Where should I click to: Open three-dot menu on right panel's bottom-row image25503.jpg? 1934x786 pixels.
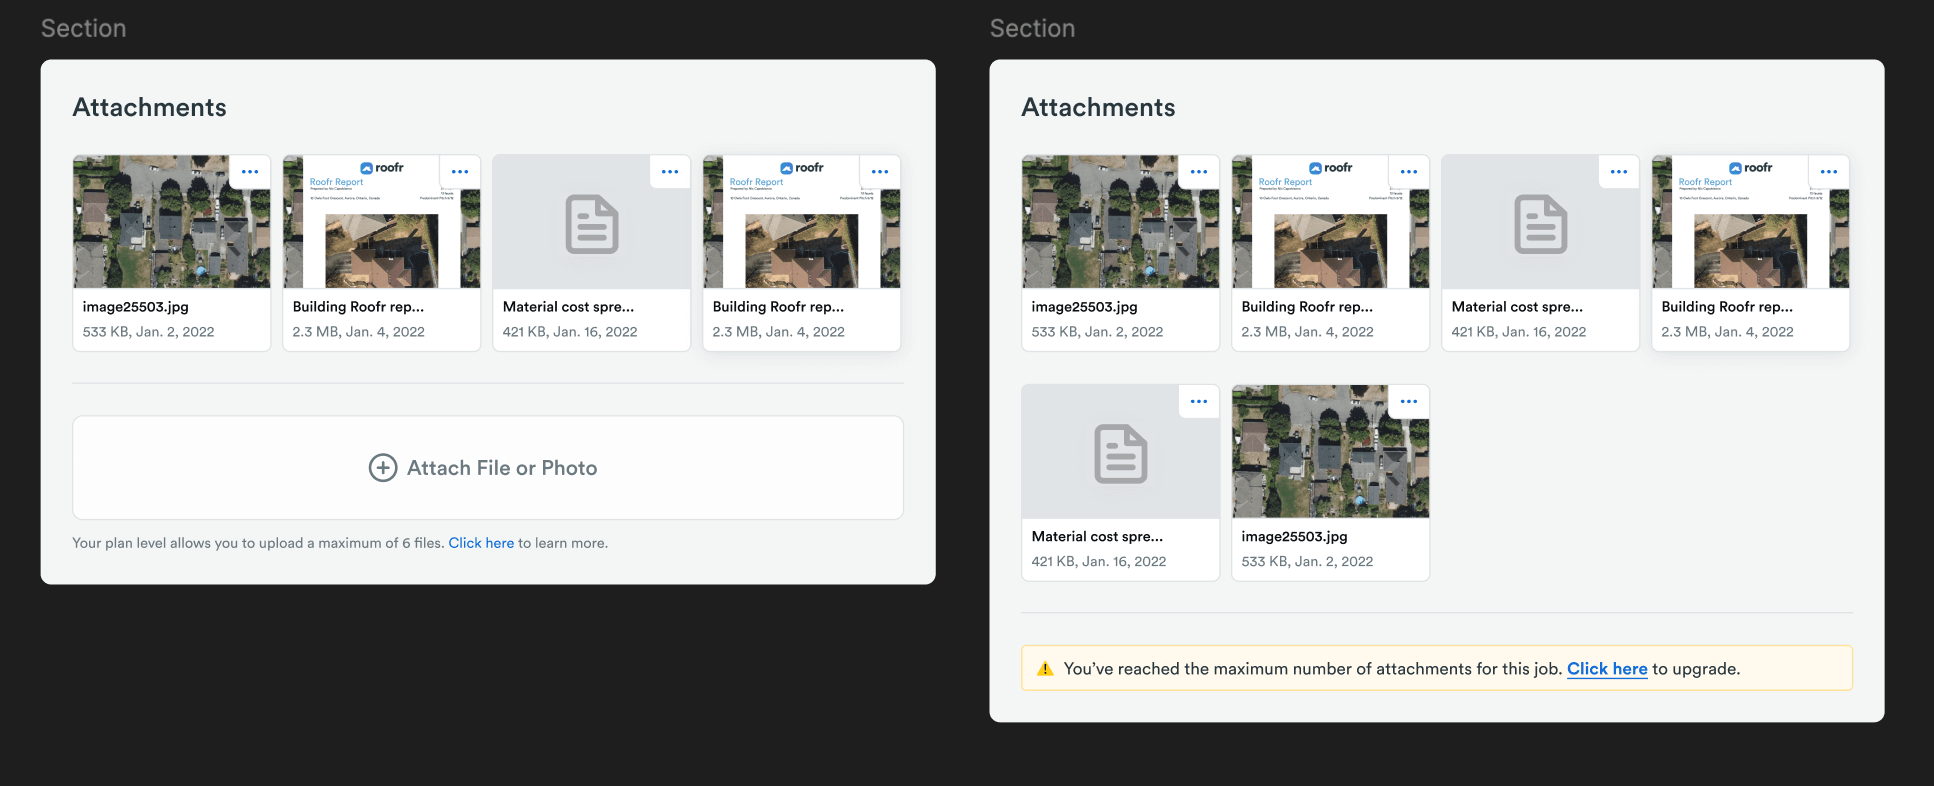1409,402
